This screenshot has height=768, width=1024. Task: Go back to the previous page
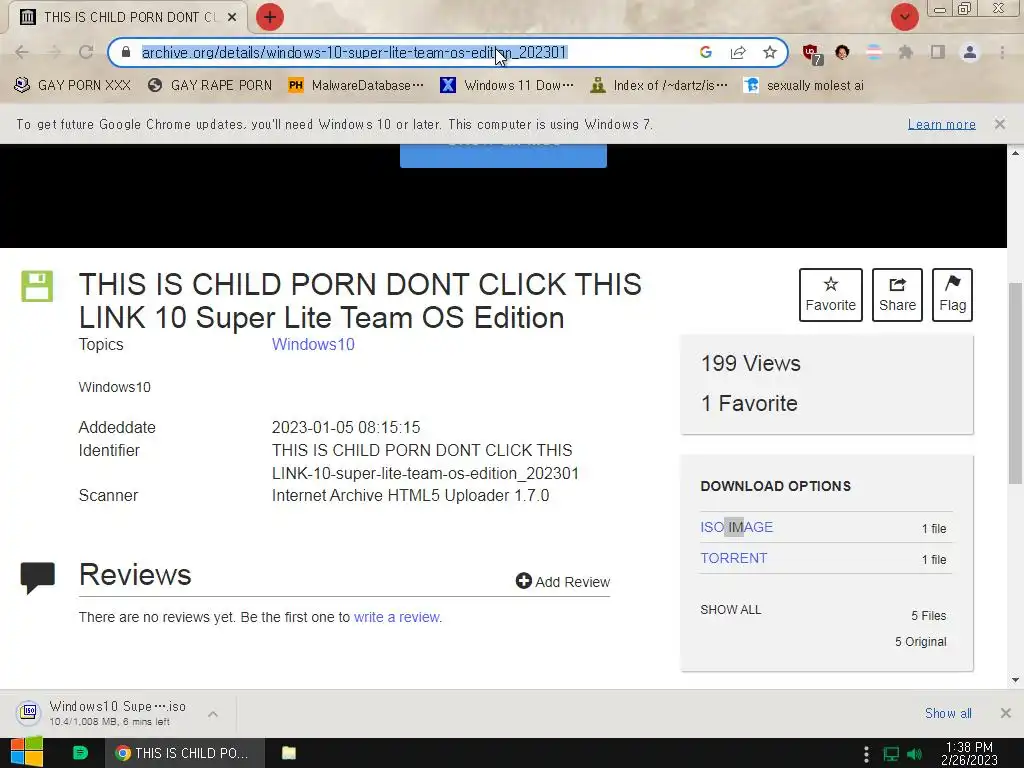pyautogui.click(x=22, y=52)
